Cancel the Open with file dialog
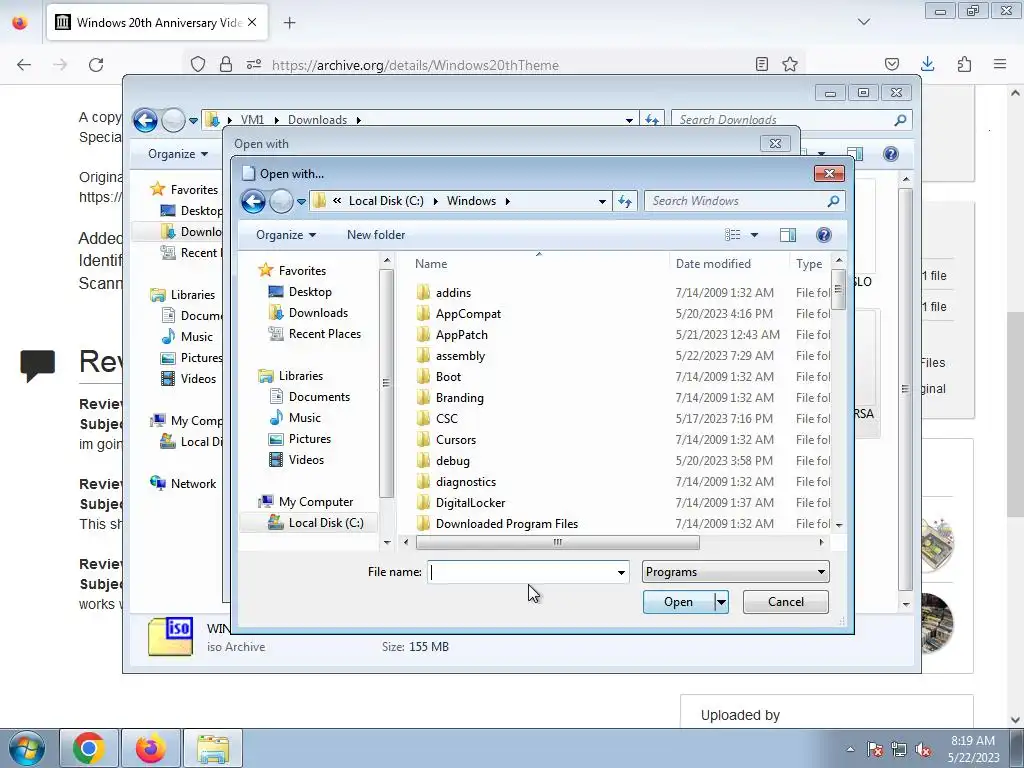The width and height of the screenshot is (1024, 768). 786,602
